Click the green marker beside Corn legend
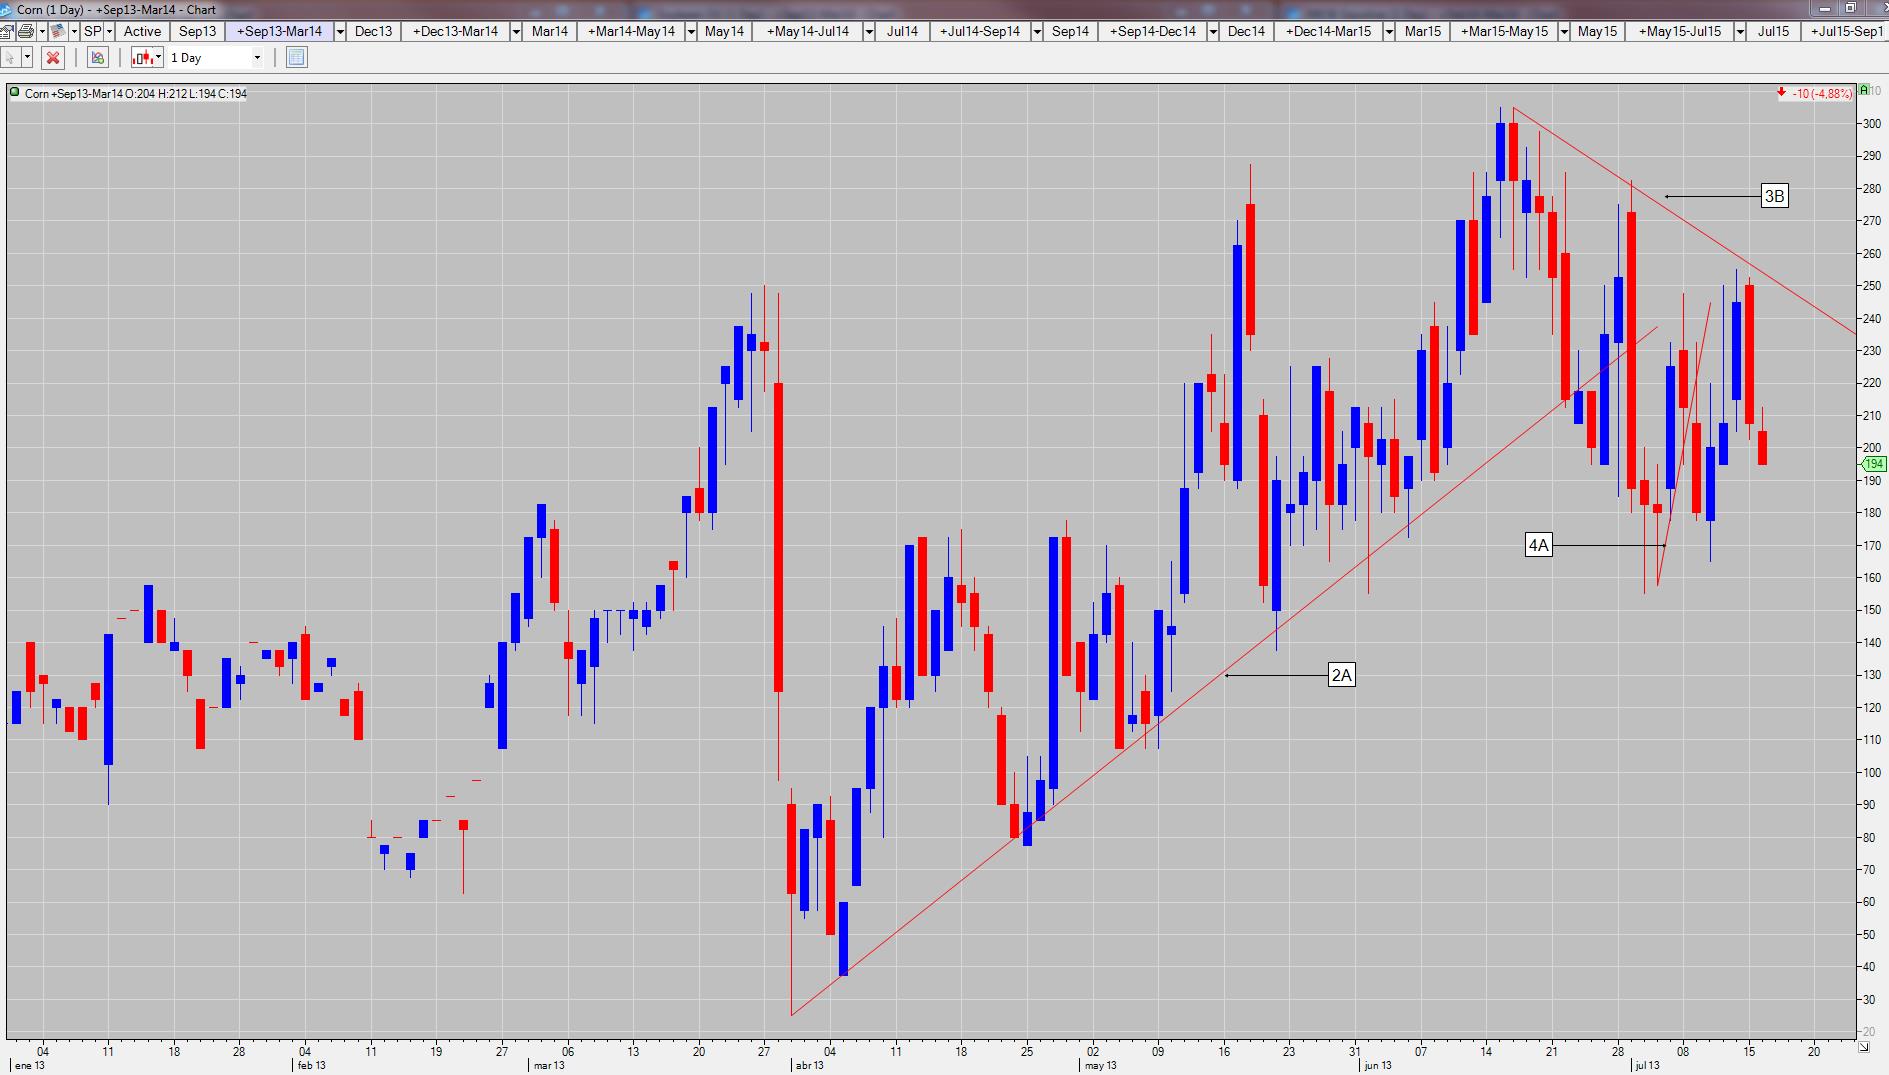This screenshot has width=1889, height=1075. 14,92
